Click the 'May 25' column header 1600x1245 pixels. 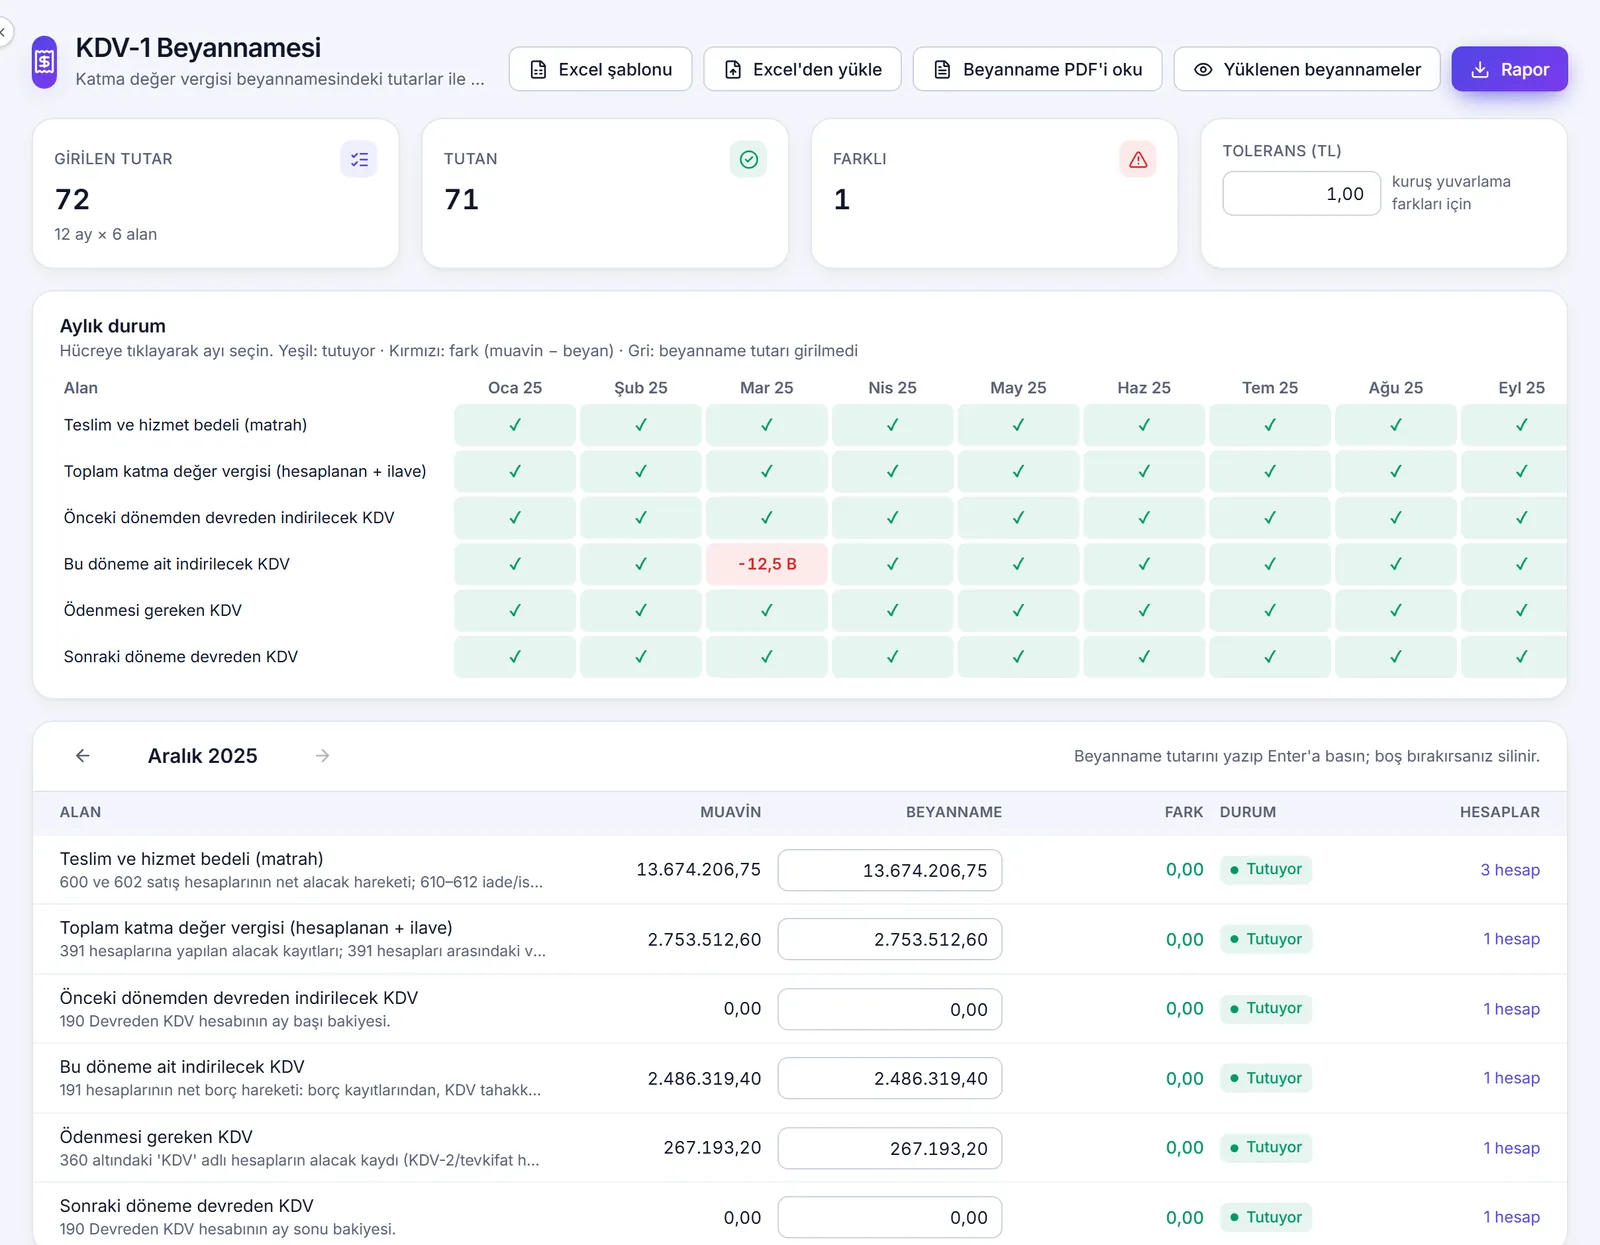pos(1018,388)
